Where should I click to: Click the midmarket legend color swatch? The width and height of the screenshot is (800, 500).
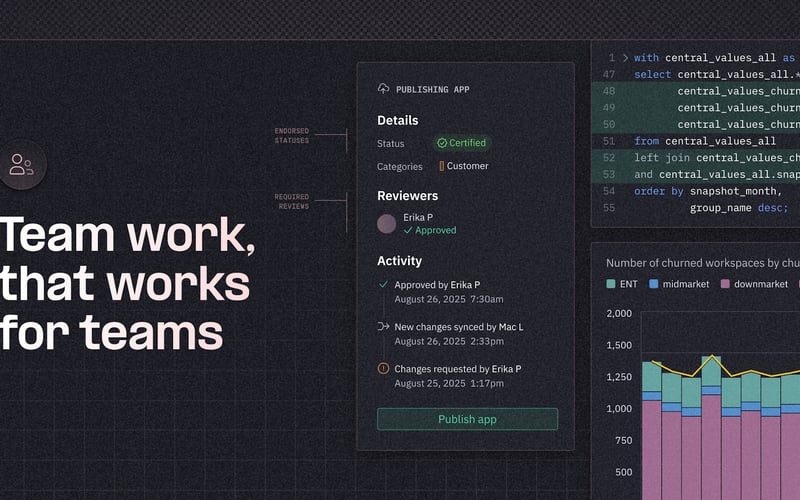pyautogui.click(x=654, y=284)
